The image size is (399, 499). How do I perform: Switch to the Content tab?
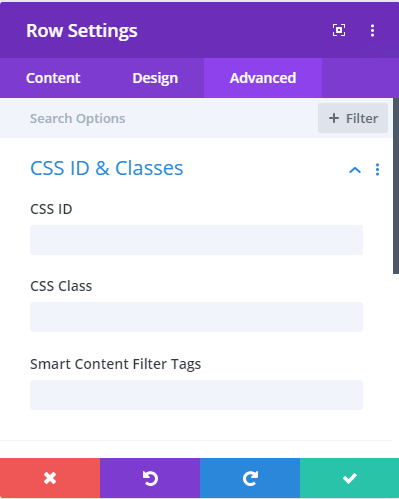pyautogui.click(x=53, y=78)
